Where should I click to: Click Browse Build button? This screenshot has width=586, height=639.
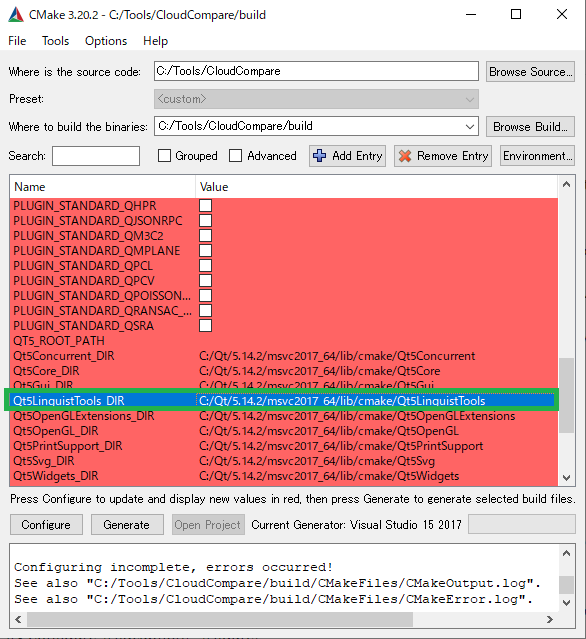[530, 127]
